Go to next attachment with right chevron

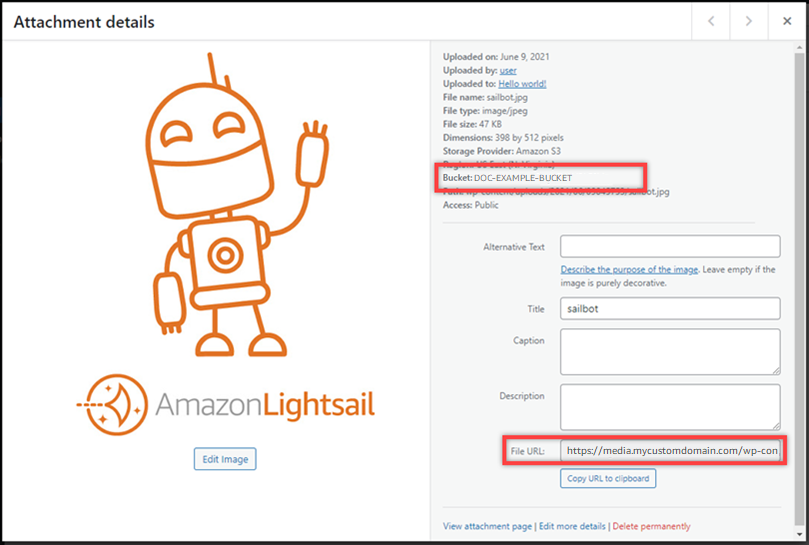tap(748, 21)
